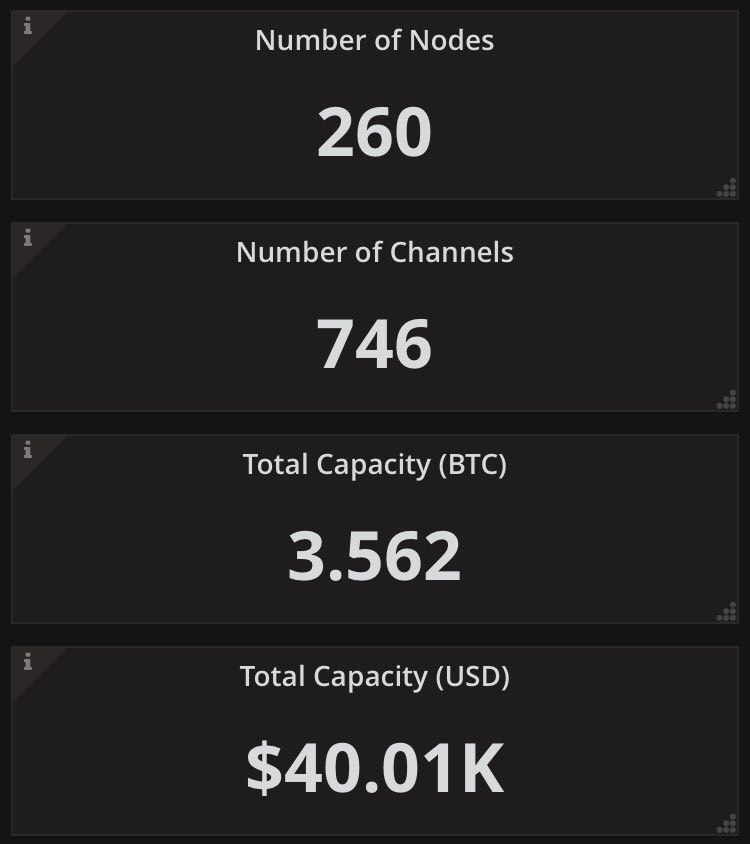Select resize corner of Total Capacity (BTC) panel
This screenshot has height=844, width=750.
pyautogui.click(x=727, y=612)
